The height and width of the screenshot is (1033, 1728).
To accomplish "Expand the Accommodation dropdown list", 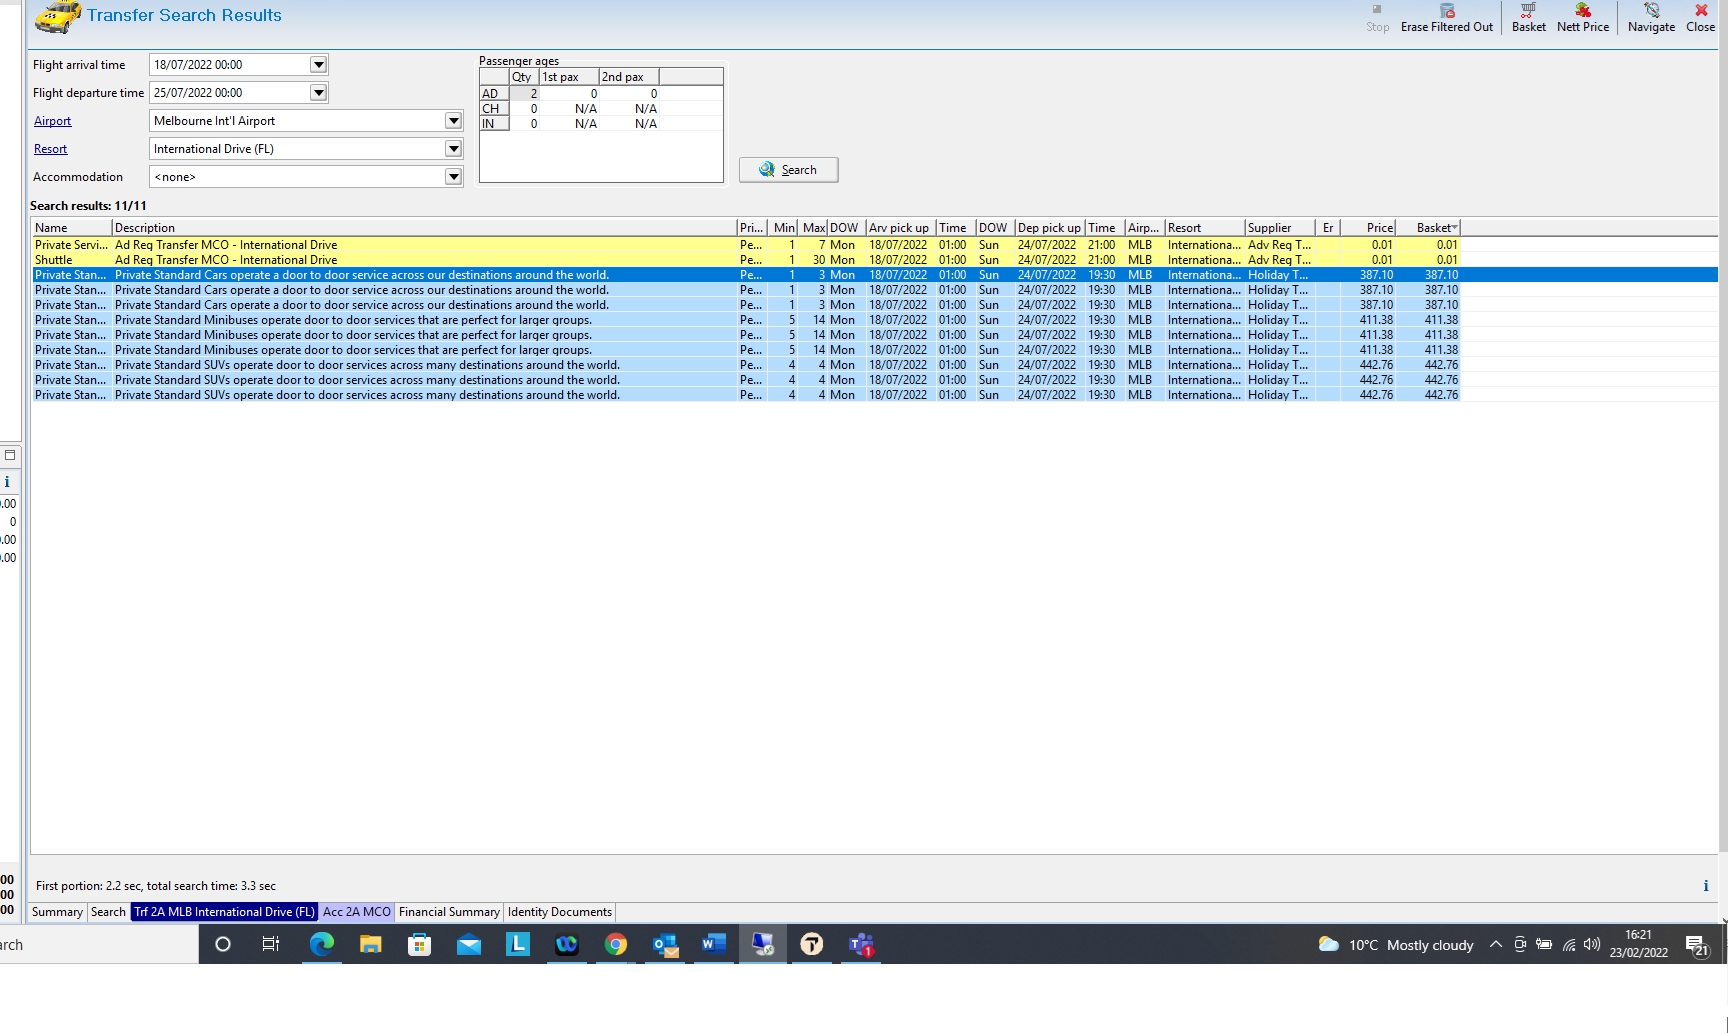I will (x=453, y=177).
